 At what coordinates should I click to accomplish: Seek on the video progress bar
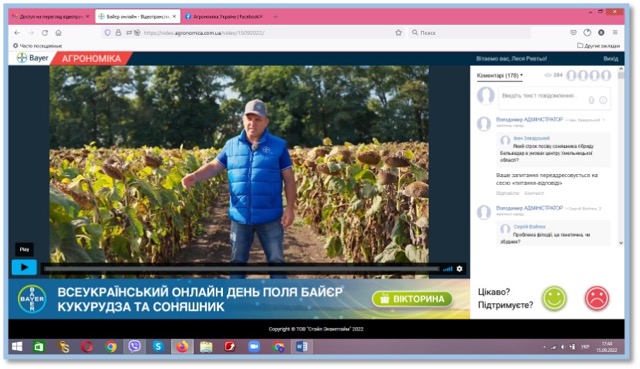coord(241,269)
